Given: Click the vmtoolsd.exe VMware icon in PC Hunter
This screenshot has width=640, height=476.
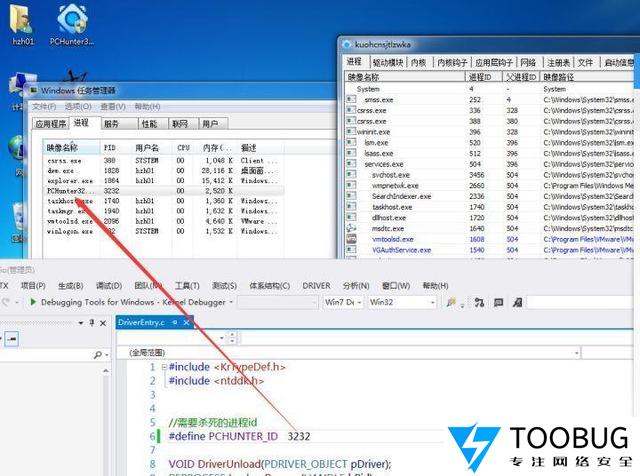Looking at the screenshot, I should point(351,239).
